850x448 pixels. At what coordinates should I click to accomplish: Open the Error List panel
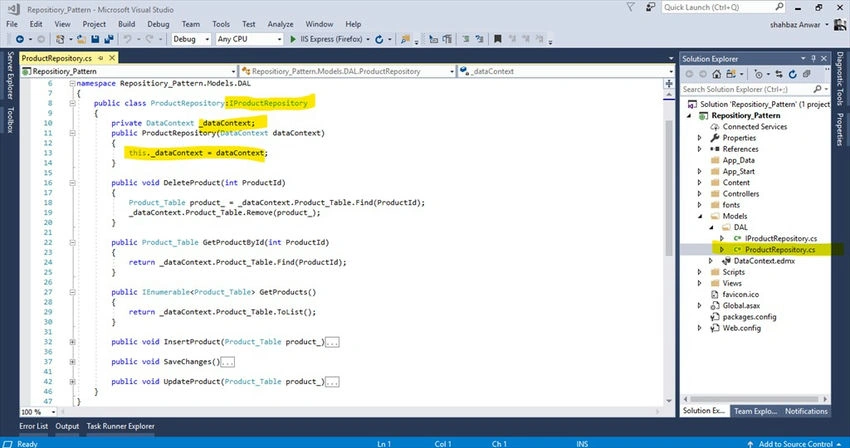34,426
